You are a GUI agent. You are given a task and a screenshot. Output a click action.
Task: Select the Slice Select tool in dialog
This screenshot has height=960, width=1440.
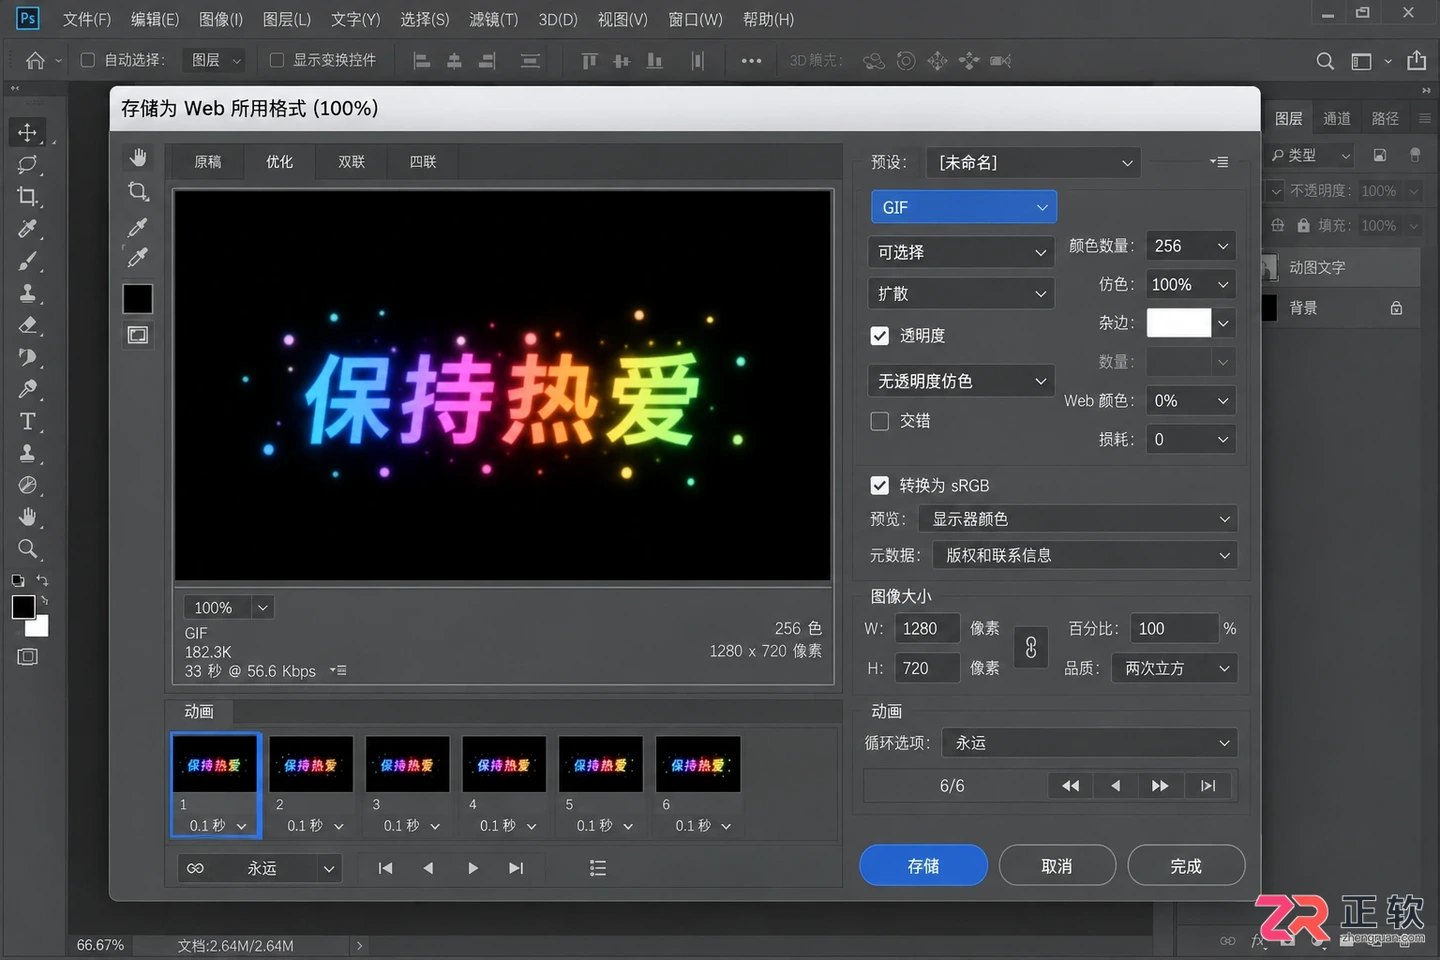pos(138,191)
